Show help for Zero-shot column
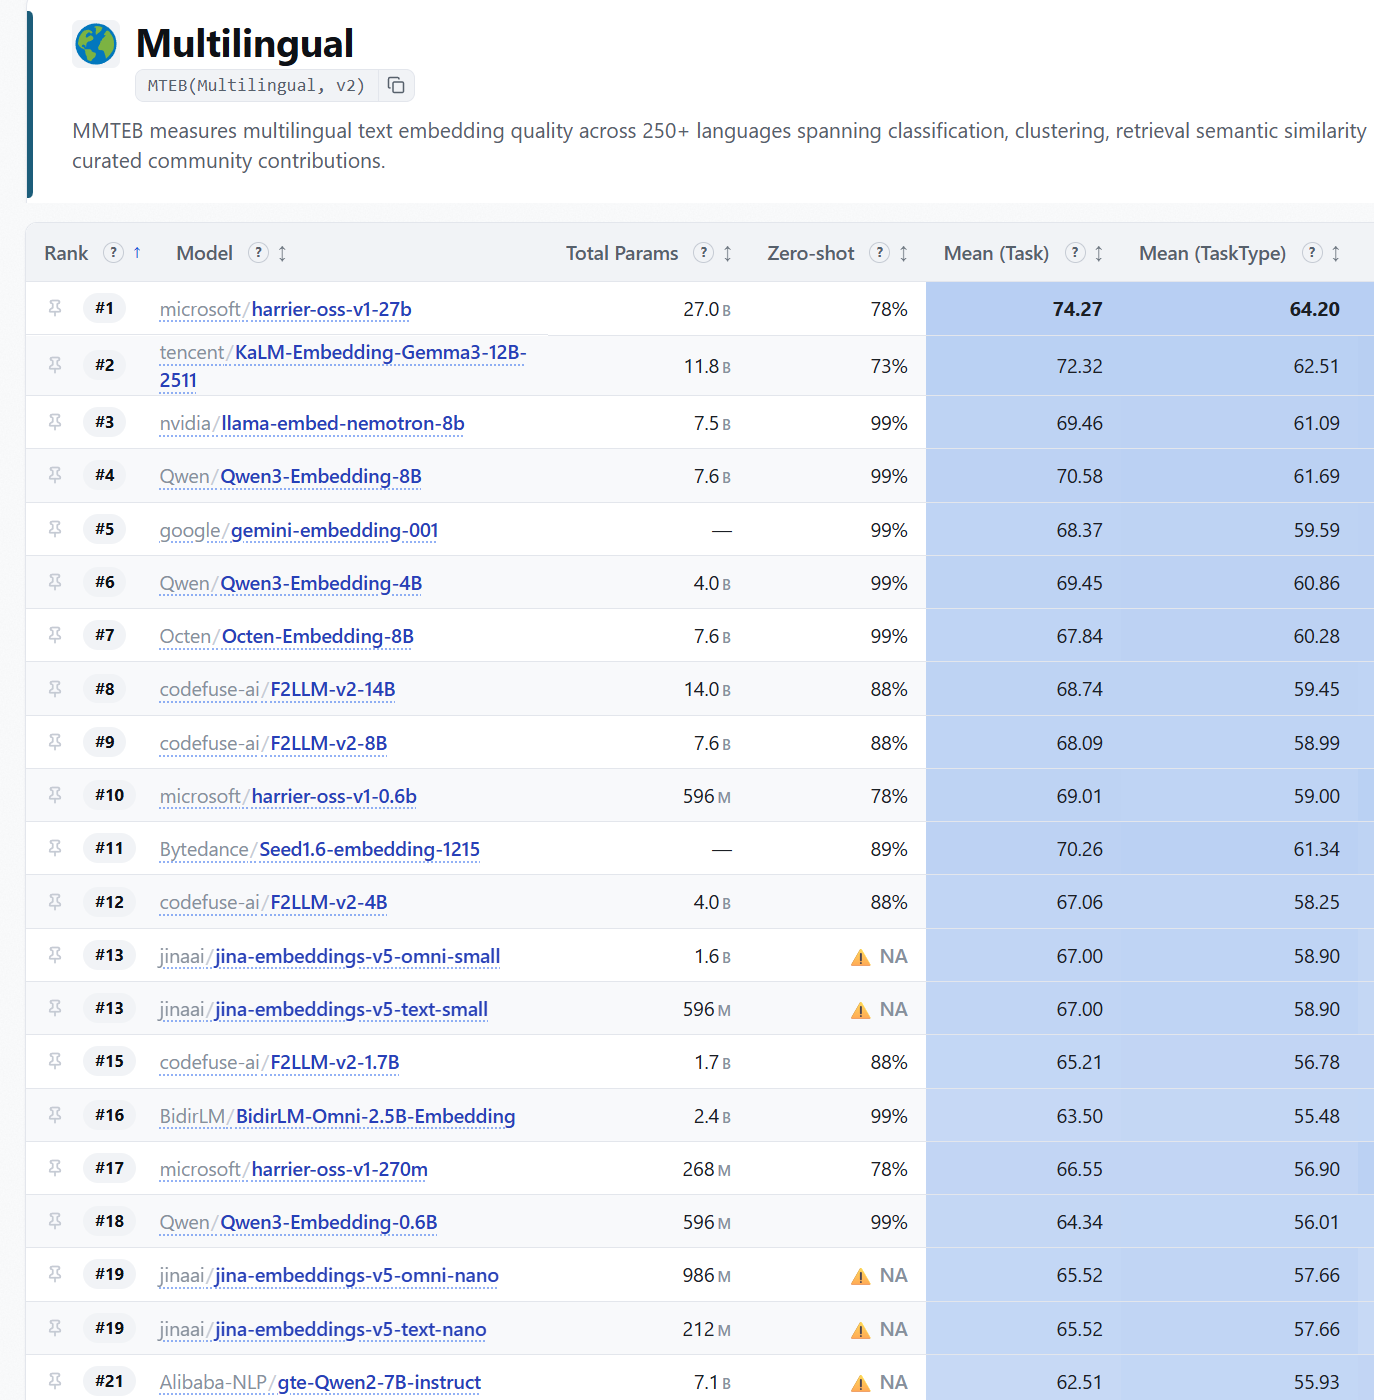Viewport: 1374px width, 1400px height. [x=880, y=252]
